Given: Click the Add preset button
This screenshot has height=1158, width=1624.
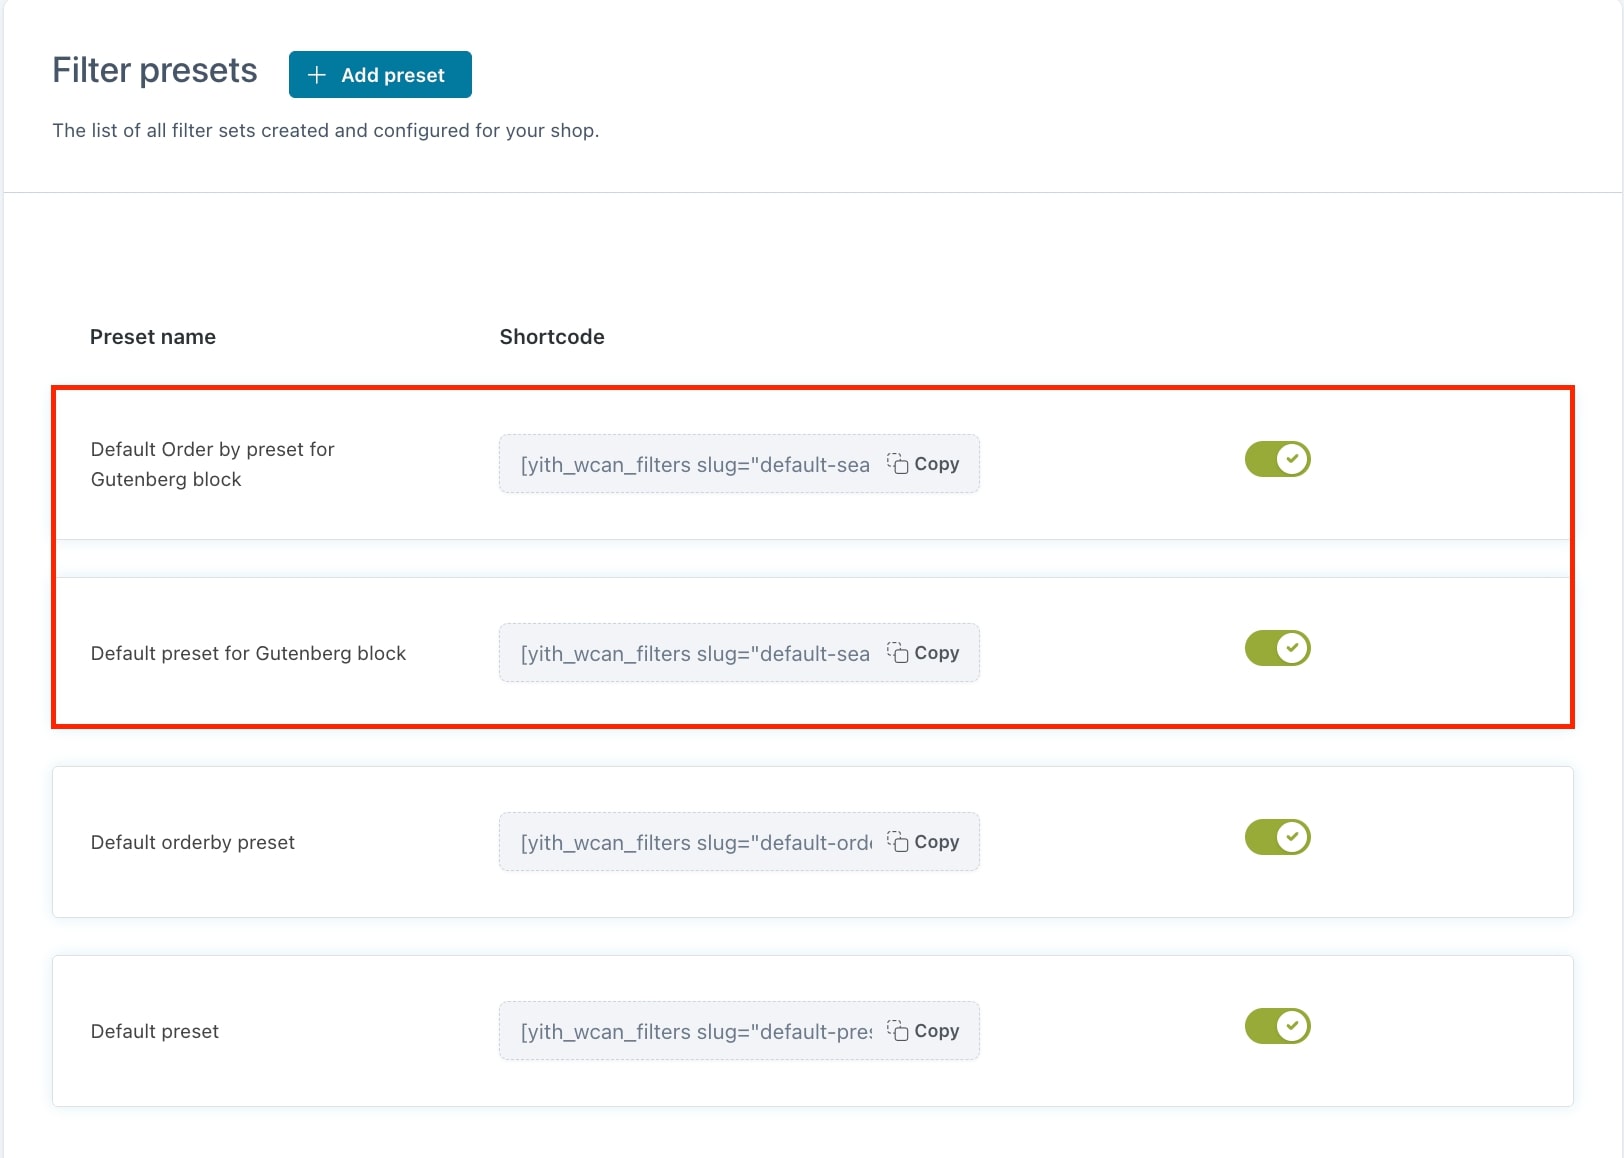Looking at the screenshot, I should [380, 75].
